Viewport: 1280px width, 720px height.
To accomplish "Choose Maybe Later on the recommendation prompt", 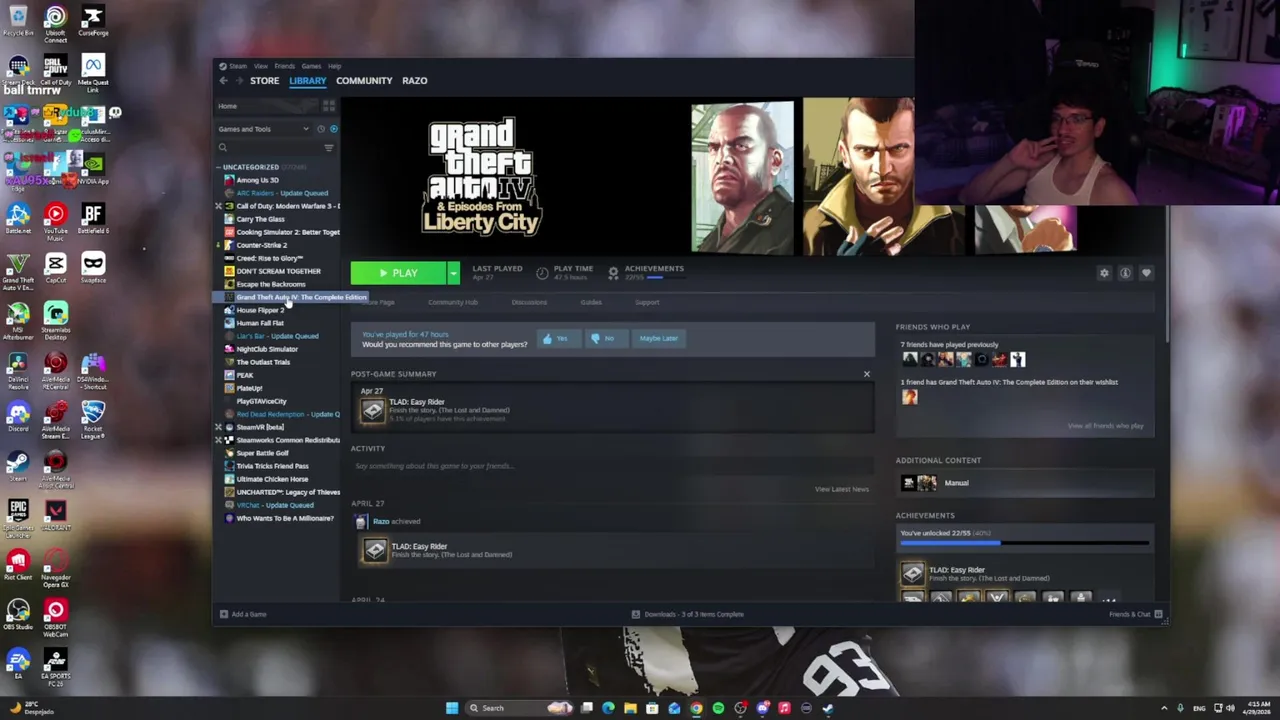I will (658, 338).
